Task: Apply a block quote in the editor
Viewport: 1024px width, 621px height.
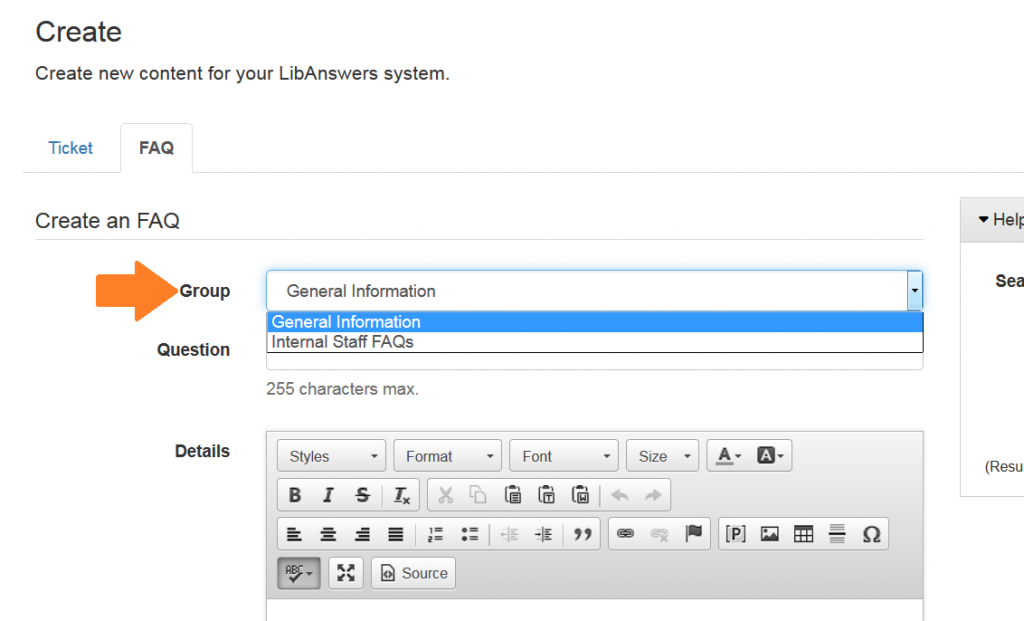Action: click(582, 533)
